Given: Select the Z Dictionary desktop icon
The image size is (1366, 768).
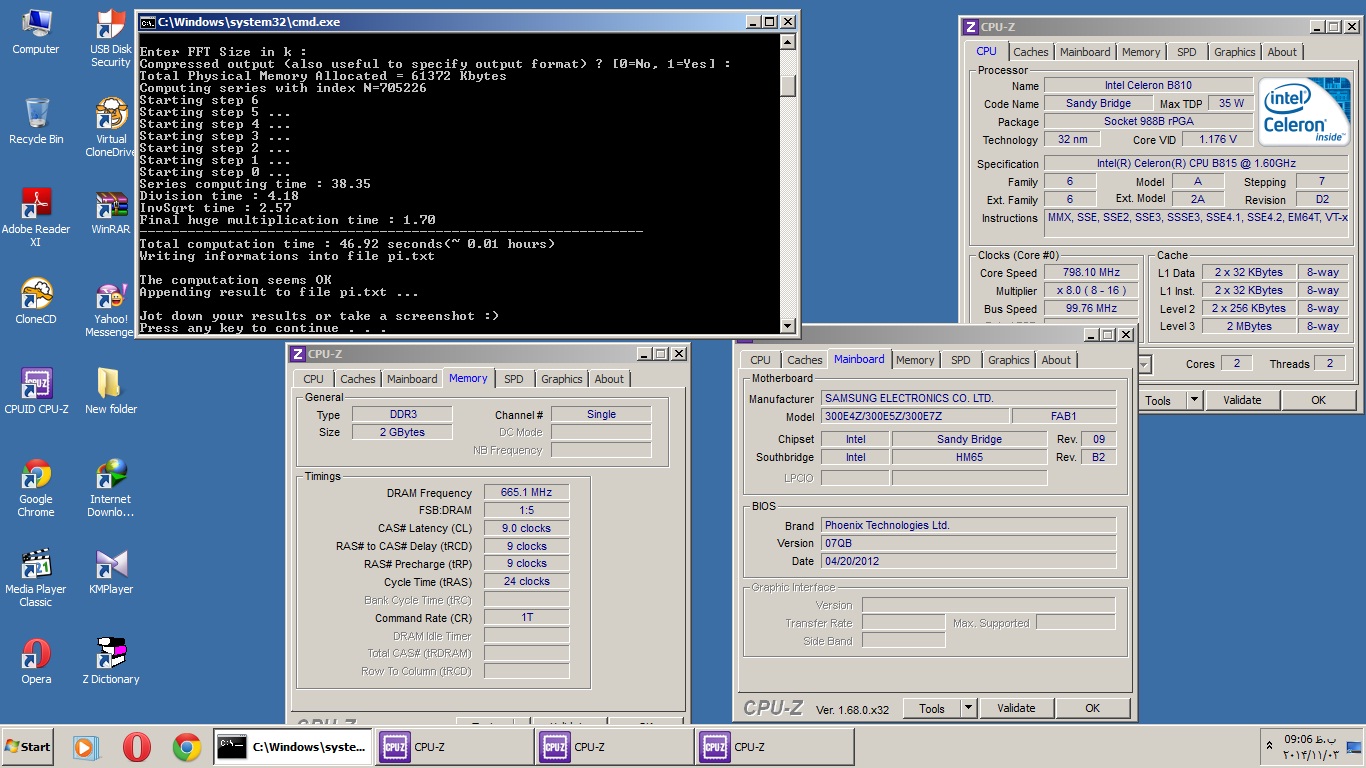Looking at the screenshot, I should (111, 661).
